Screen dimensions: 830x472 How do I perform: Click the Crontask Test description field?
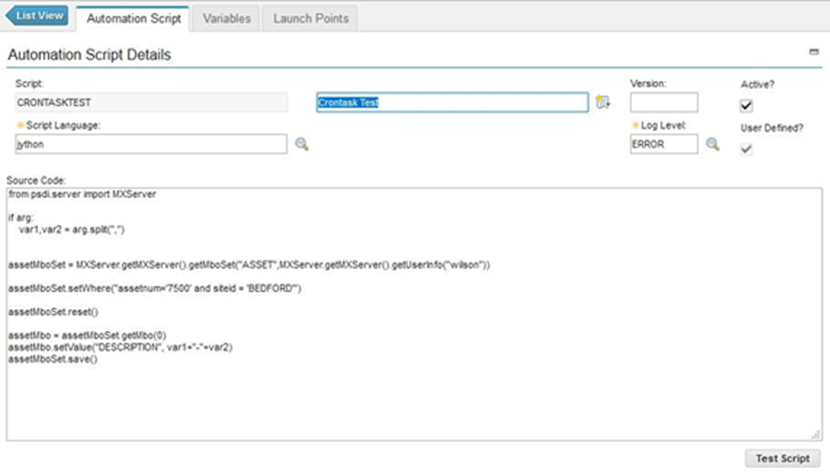pyautogui.click(x=451, y=102)
